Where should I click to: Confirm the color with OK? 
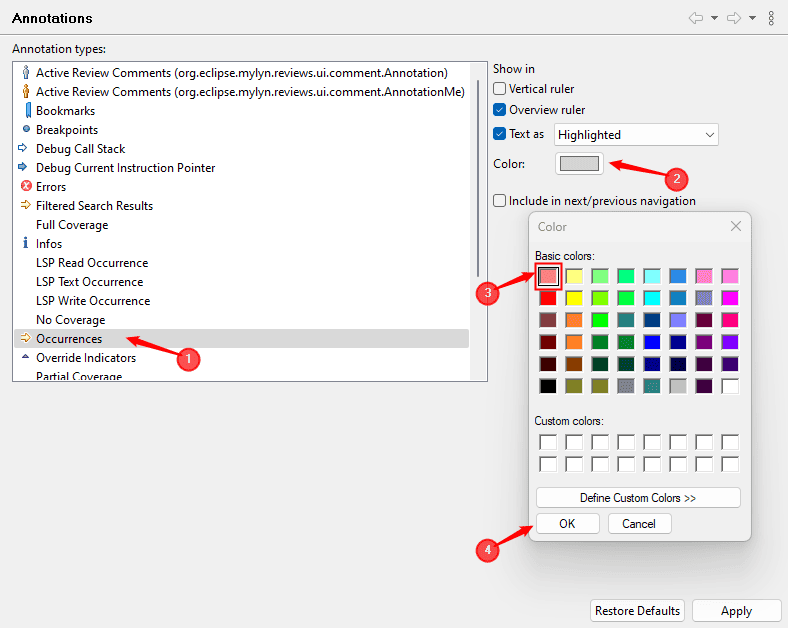[x=568, y=524]
